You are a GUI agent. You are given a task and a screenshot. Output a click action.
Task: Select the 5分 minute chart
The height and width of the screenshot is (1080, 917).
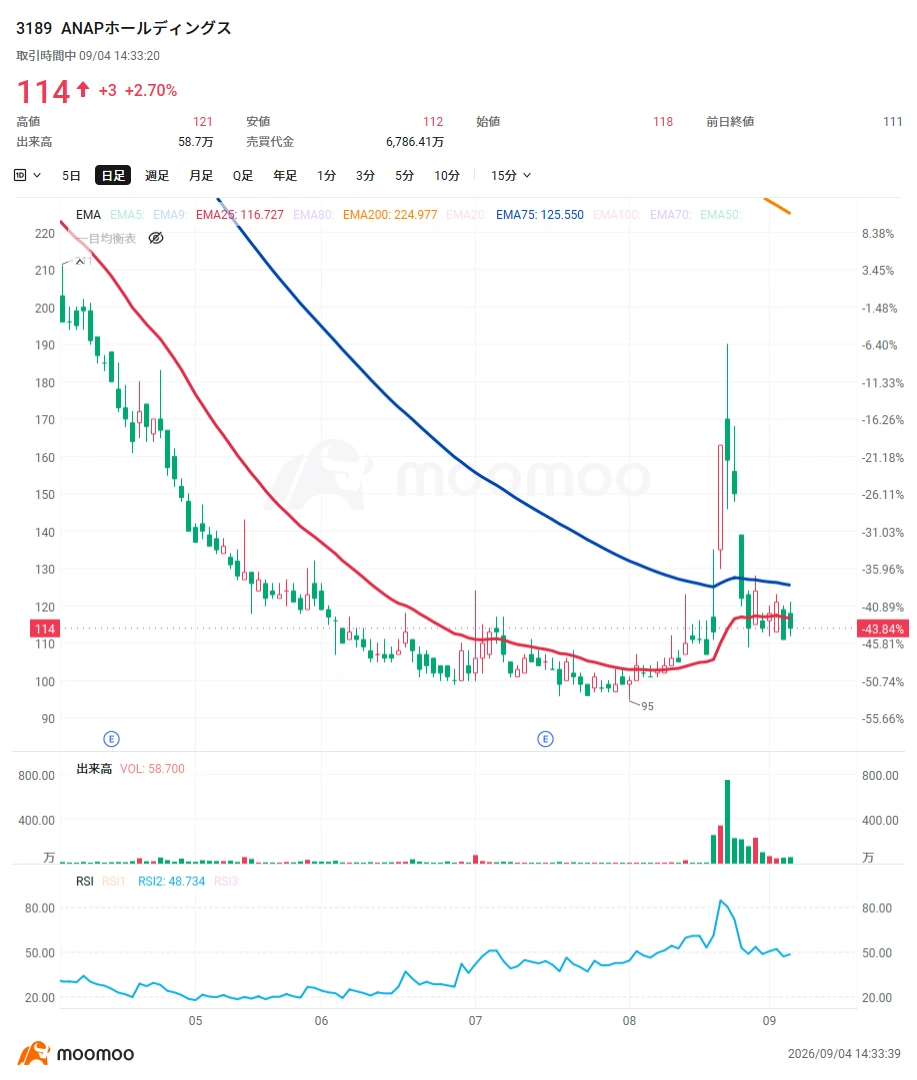pos(404,176)
